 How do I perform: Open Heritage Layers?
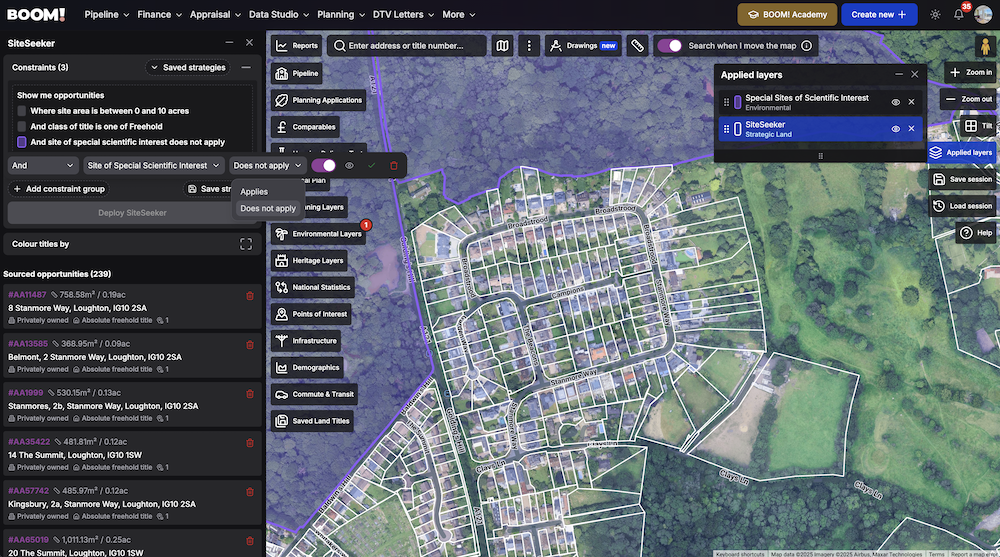click(x=310, y=261)
